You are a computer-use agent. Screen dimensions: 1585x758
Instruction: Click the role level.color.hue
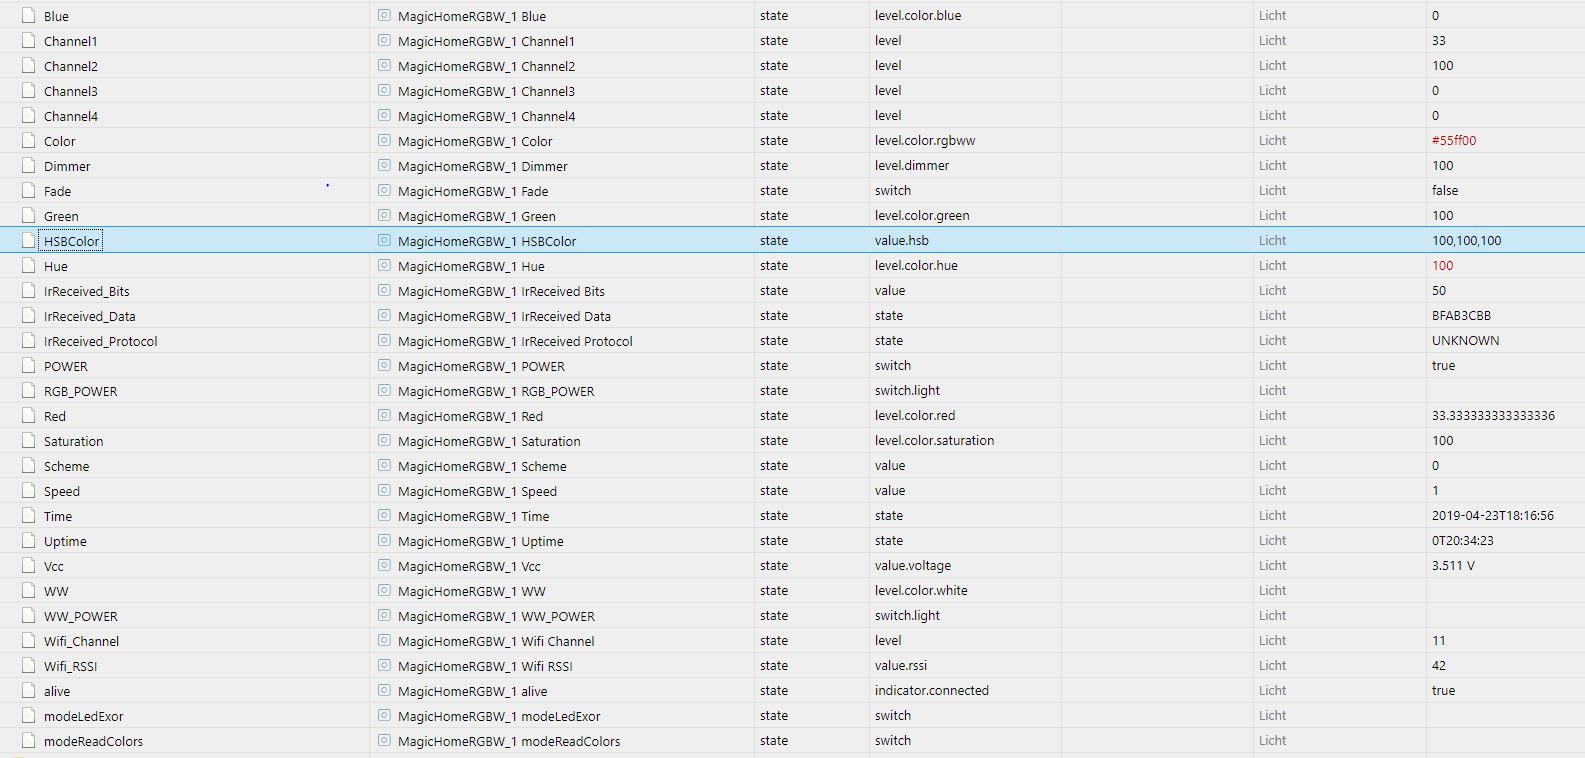pos(916,266)
